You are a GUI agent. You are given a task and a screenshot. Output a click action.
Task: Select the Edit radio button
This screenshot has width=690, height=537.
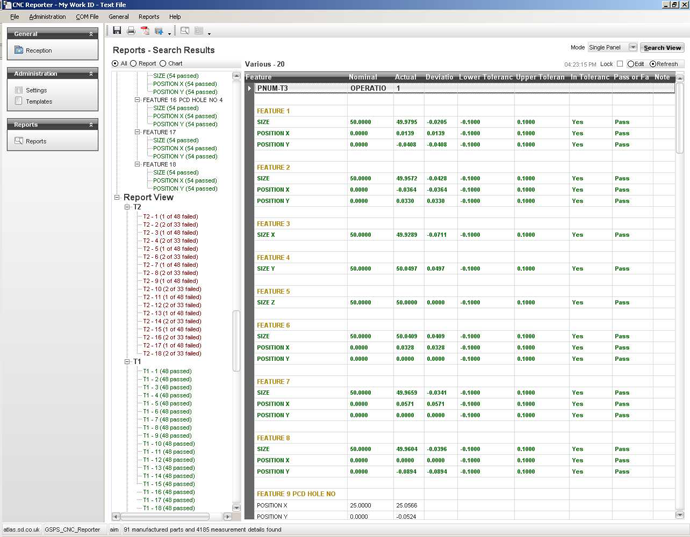(x=631, y=64)
